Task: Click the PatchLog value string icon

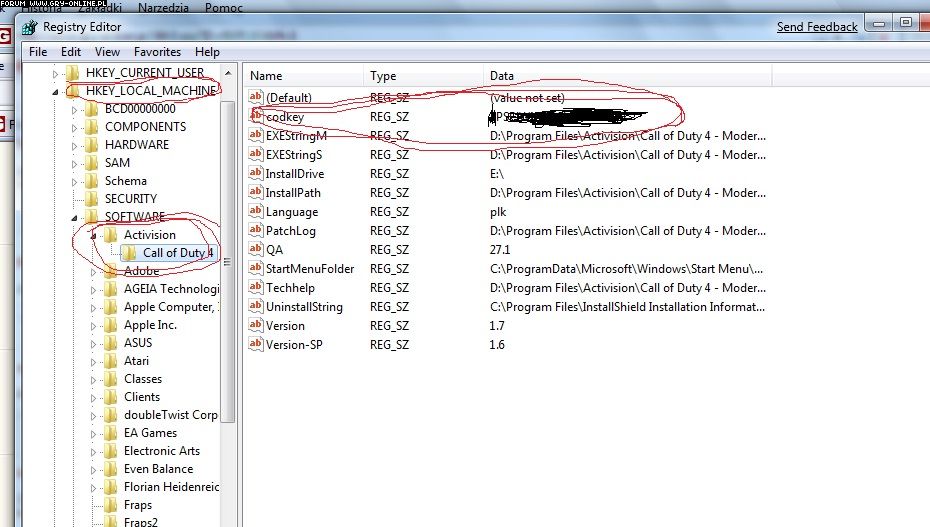Action: (x=256, y=230)
